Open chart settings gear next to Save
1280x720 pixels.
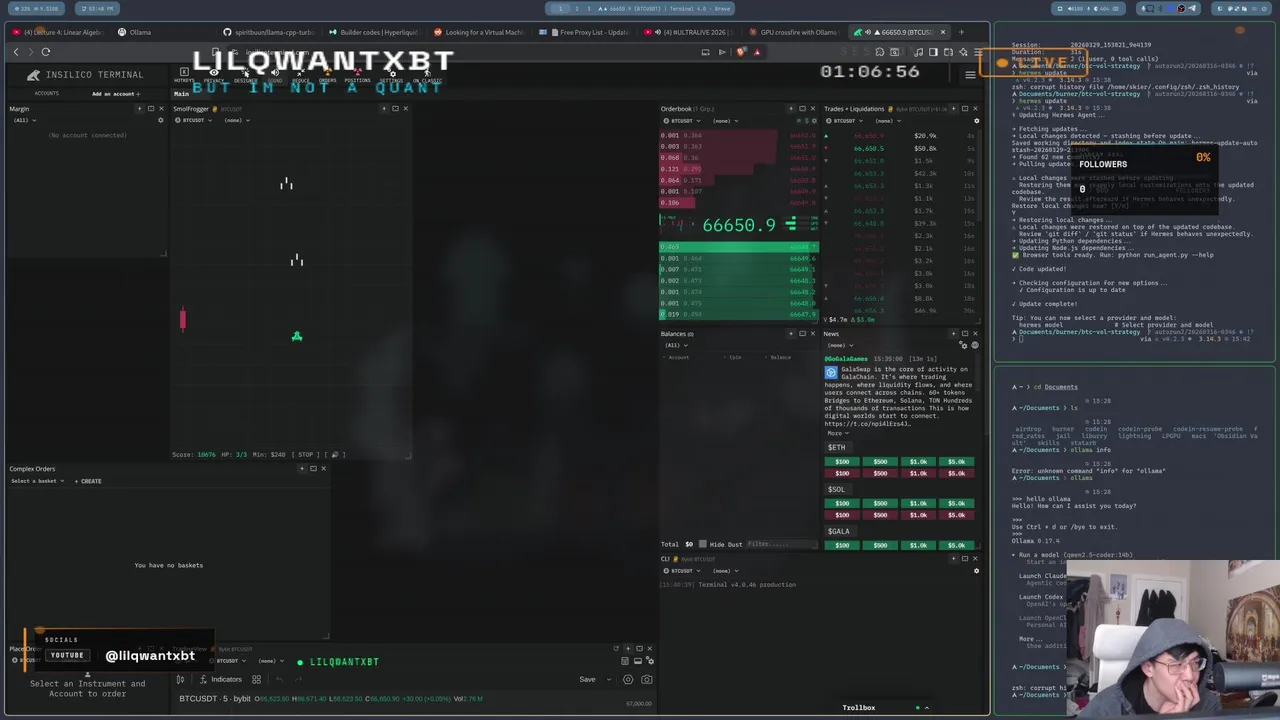tap(628, 679)
